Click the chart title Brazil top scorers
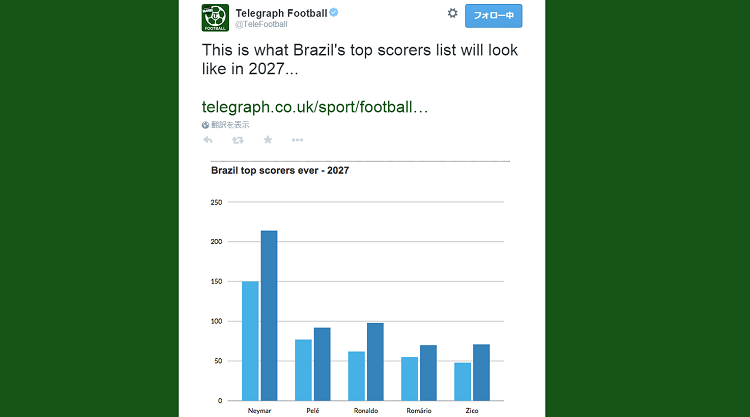This screenshot has height=417, width=750. 280,171
